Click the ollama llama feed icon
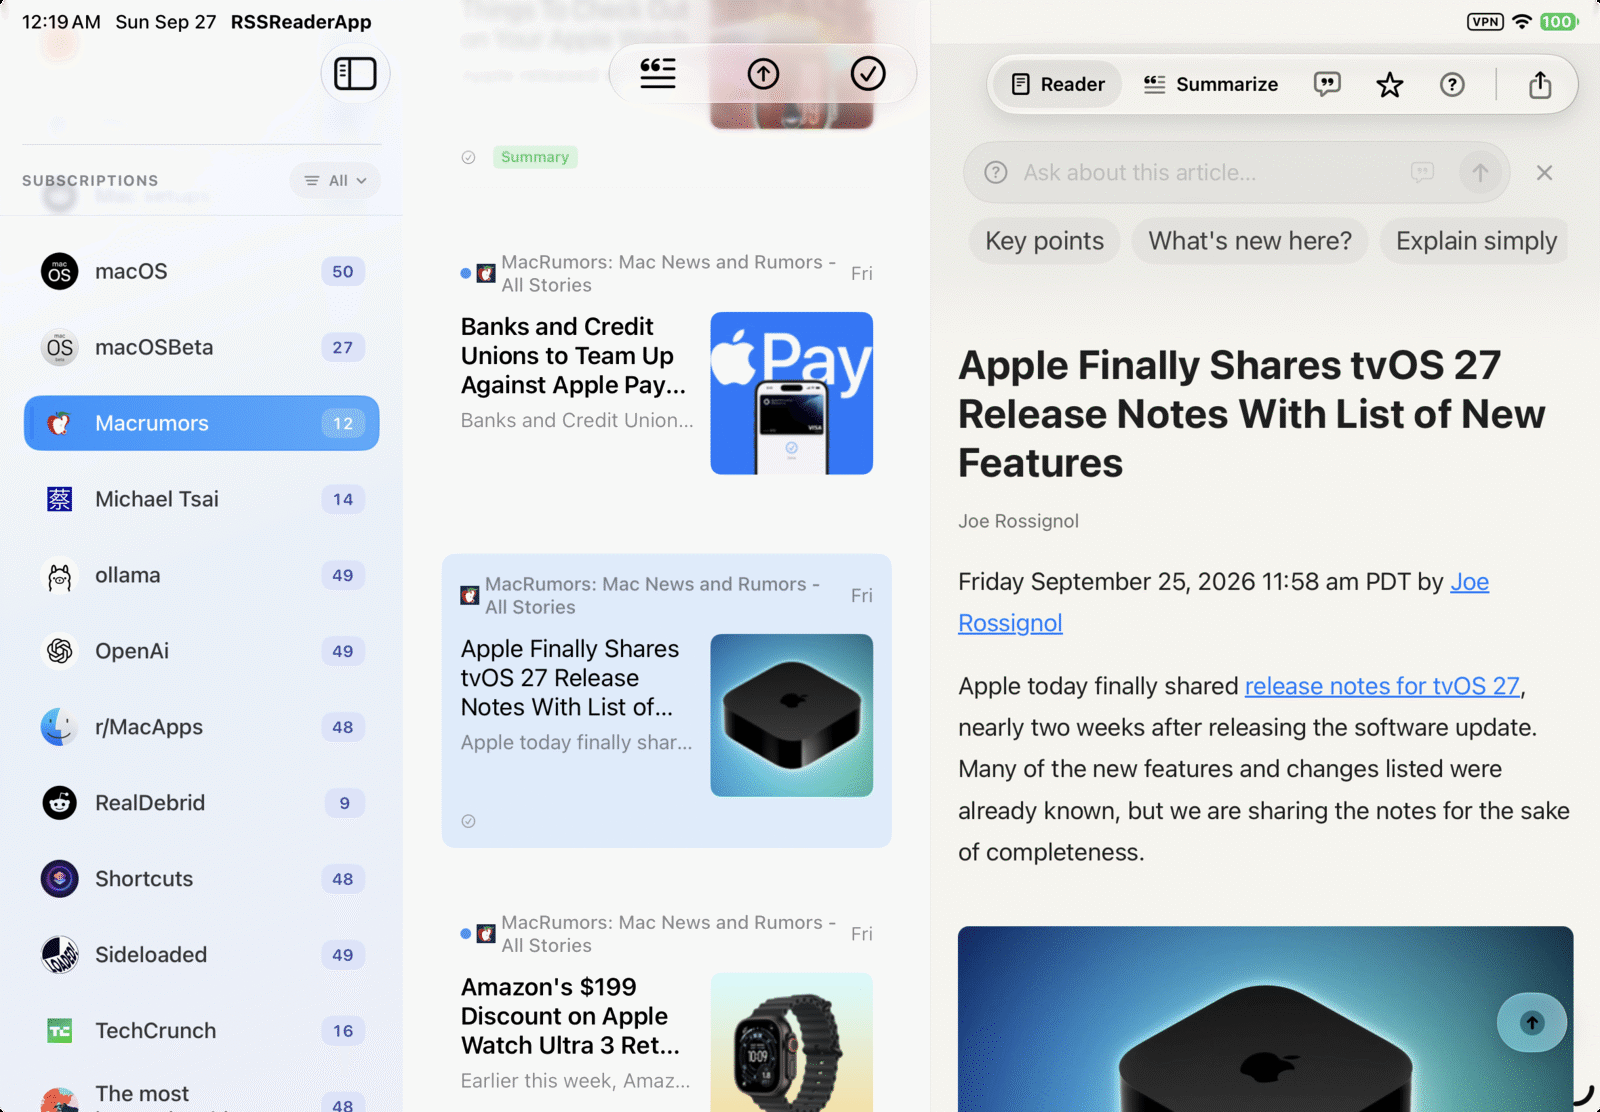 point(60,575)
